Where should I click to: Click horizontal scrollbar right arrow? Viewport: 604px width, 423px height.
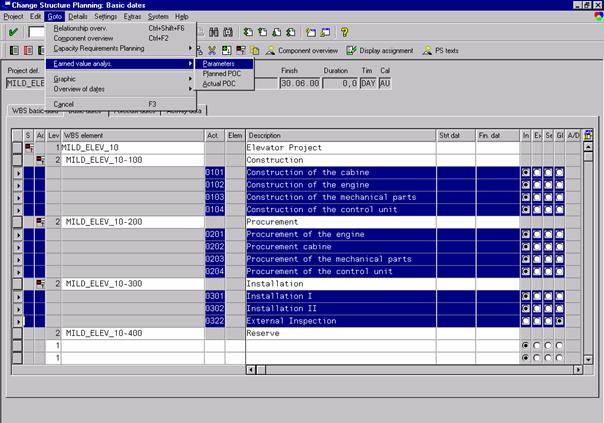578,370
